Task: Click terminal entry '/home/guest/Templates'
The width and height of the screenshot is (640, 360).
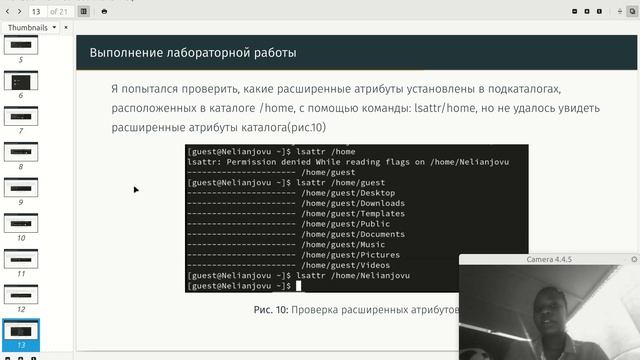Action: pos(353,213)
